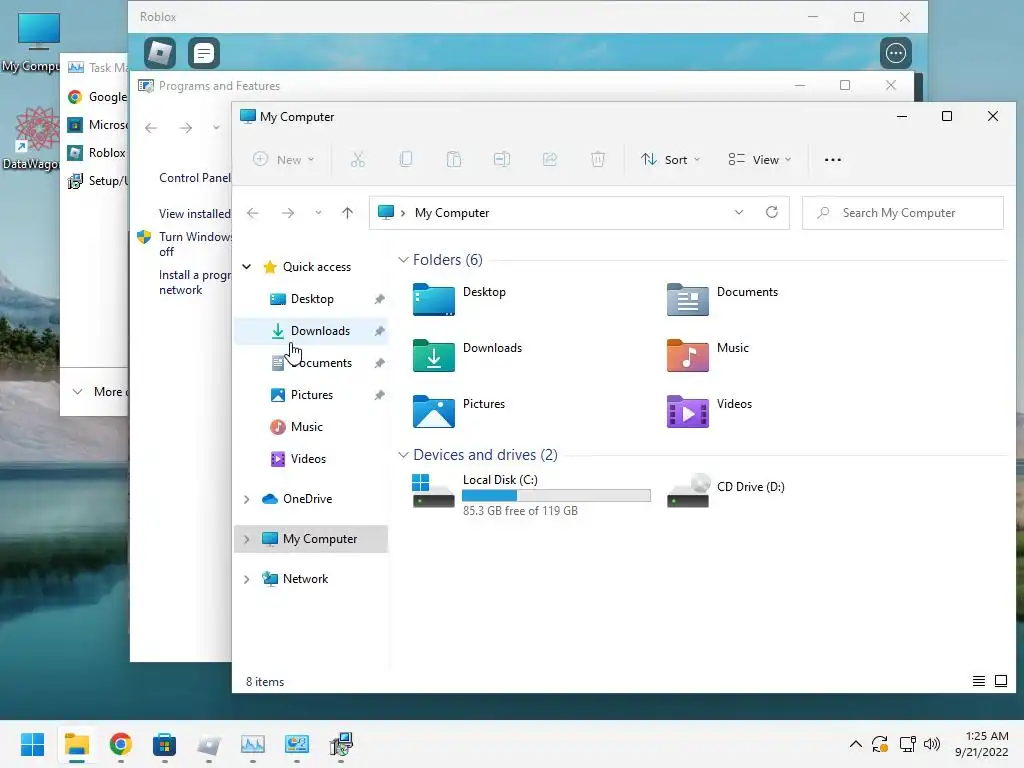The height and width of the screenshot is (768, 1024).
Task: Click the Delete trash icon
Action: [598, 159]
